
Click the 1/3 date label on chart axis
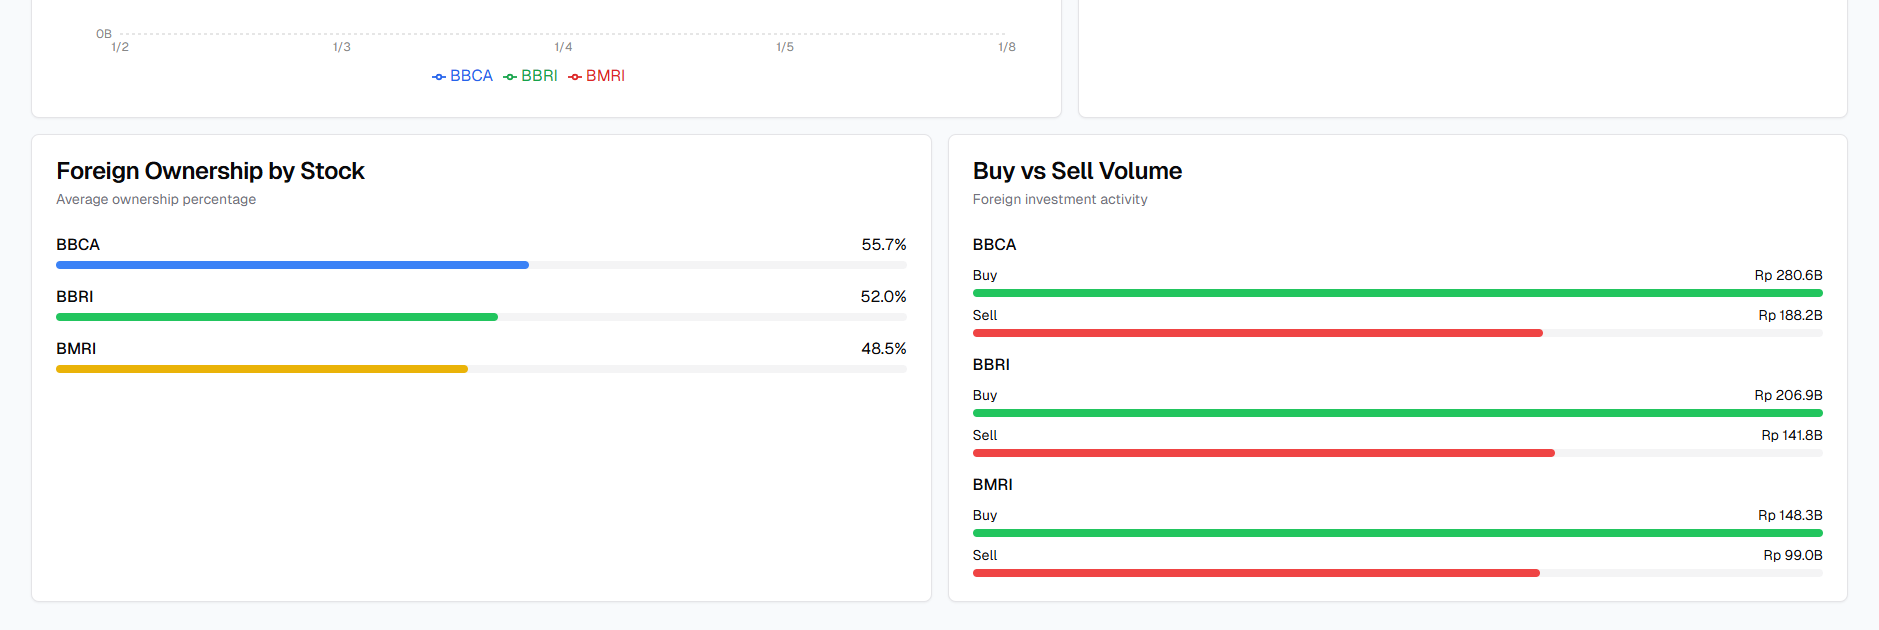(342, 47)
